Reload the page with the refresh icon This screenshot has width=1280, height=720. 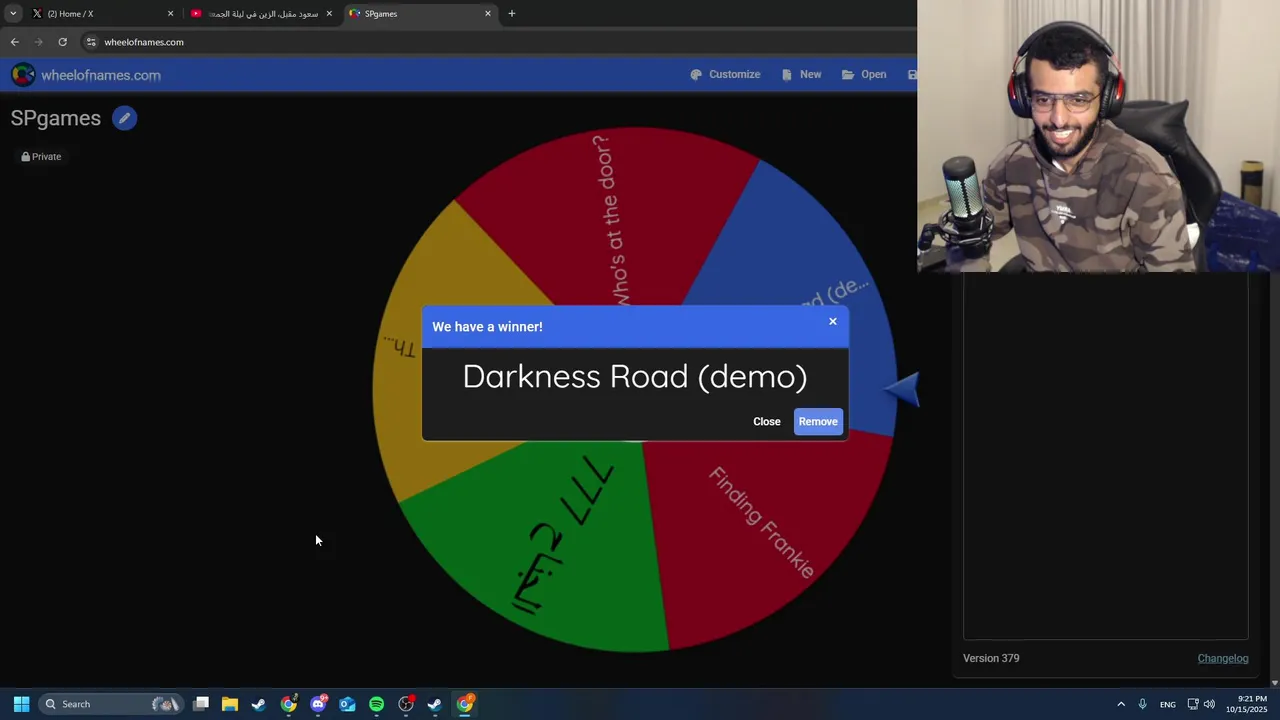point(62,42)
